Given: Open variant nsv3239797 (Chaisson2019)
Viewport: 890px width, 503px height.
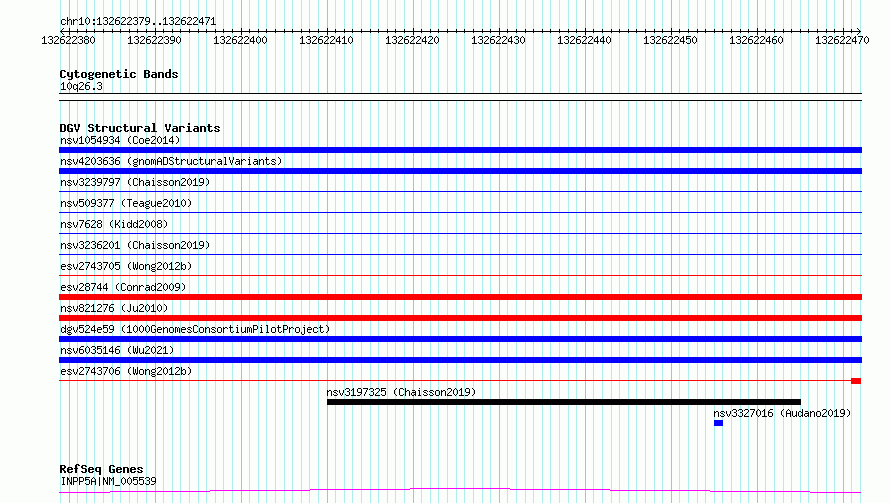Looking at the screenshot, I should [135, 182].
